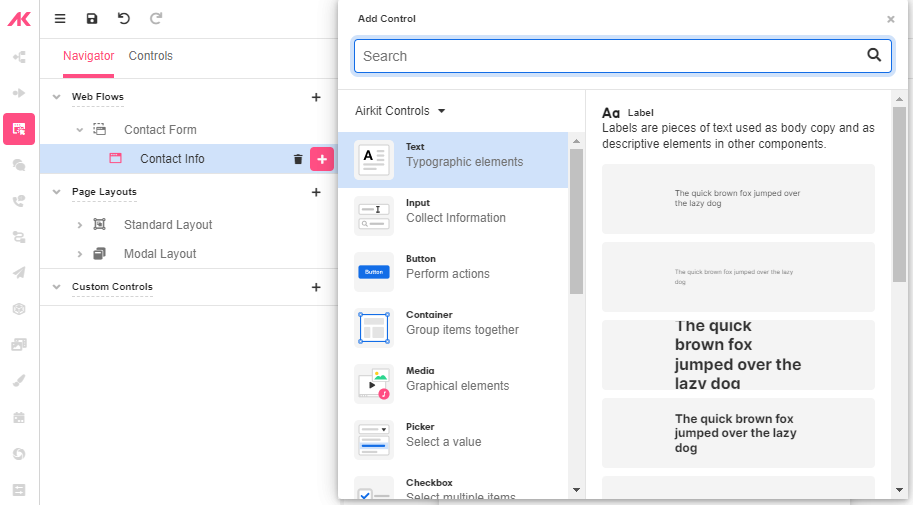Open the media library sidebar icon

click(x=19, y=345)
